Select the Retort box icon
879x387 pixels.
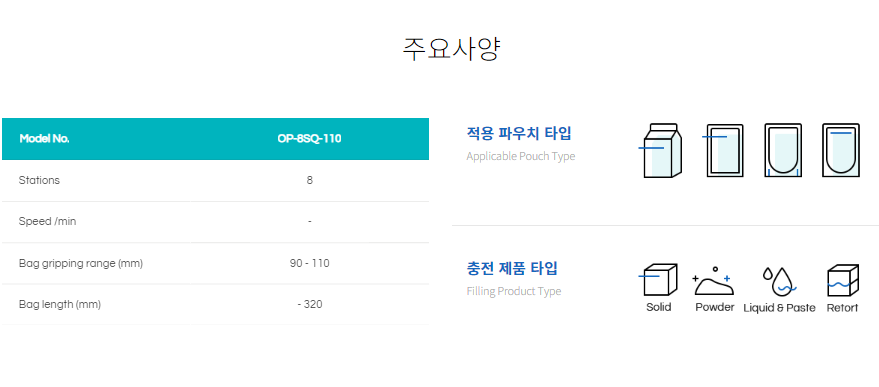(843, 280)
